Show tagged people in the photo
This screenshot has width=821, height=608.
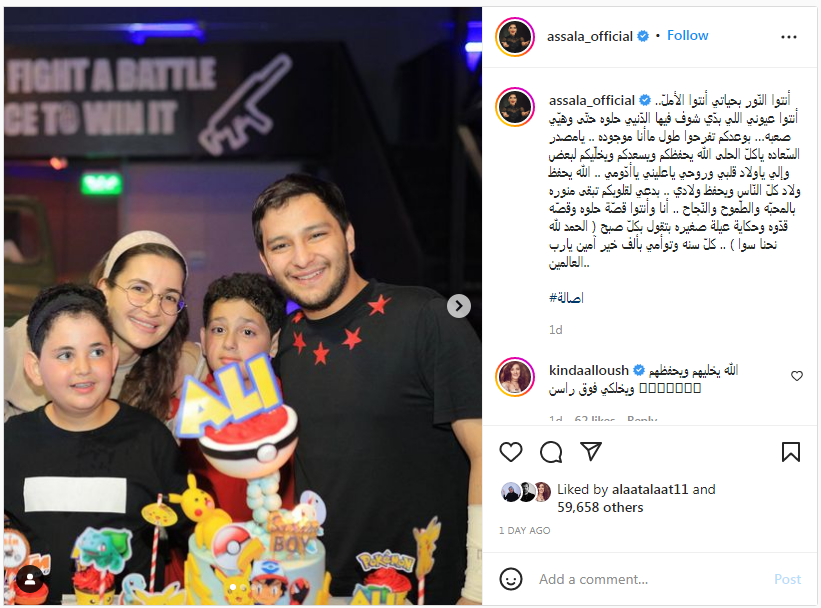tap(30, 579)
